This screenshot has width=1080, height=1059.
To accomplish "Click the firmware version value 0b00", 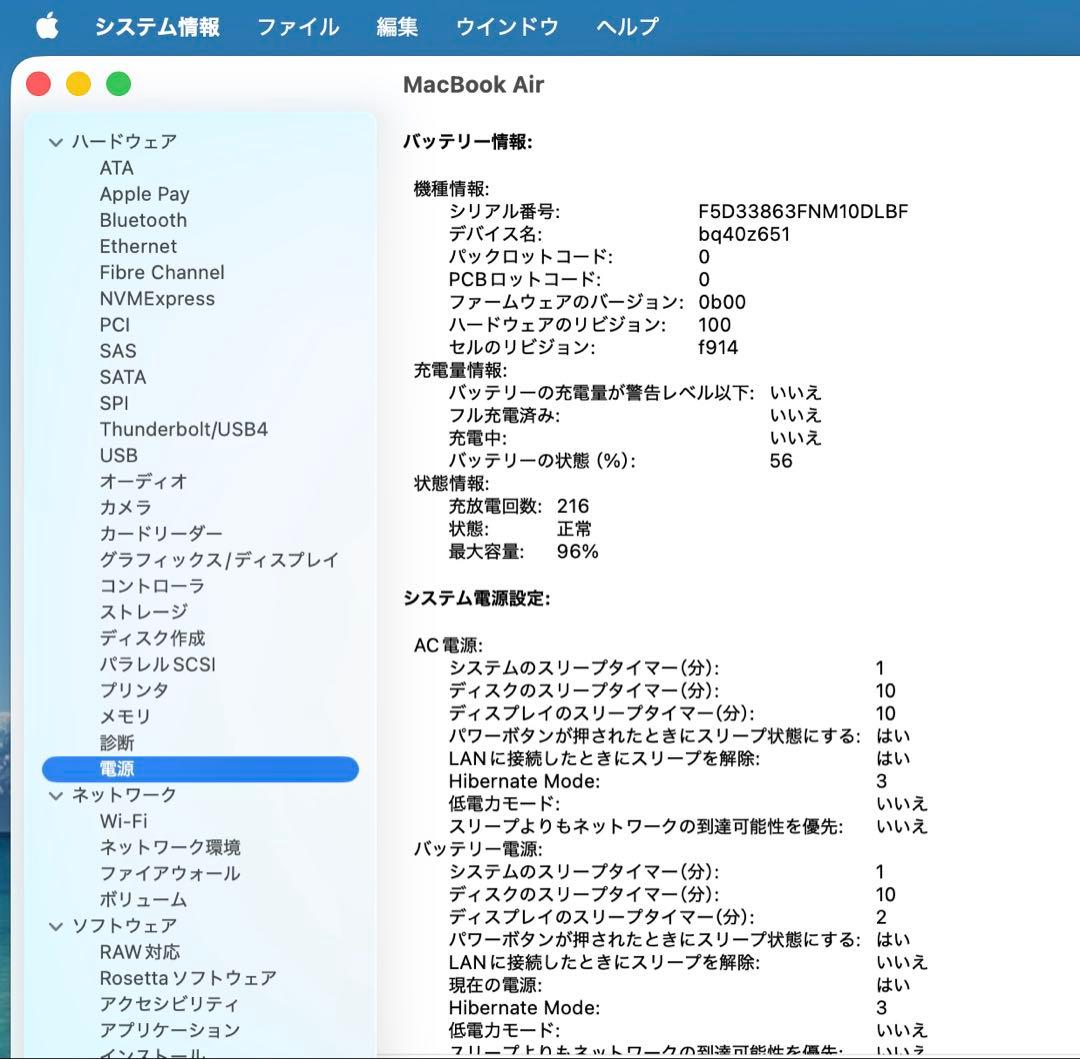I will (722, 302).
